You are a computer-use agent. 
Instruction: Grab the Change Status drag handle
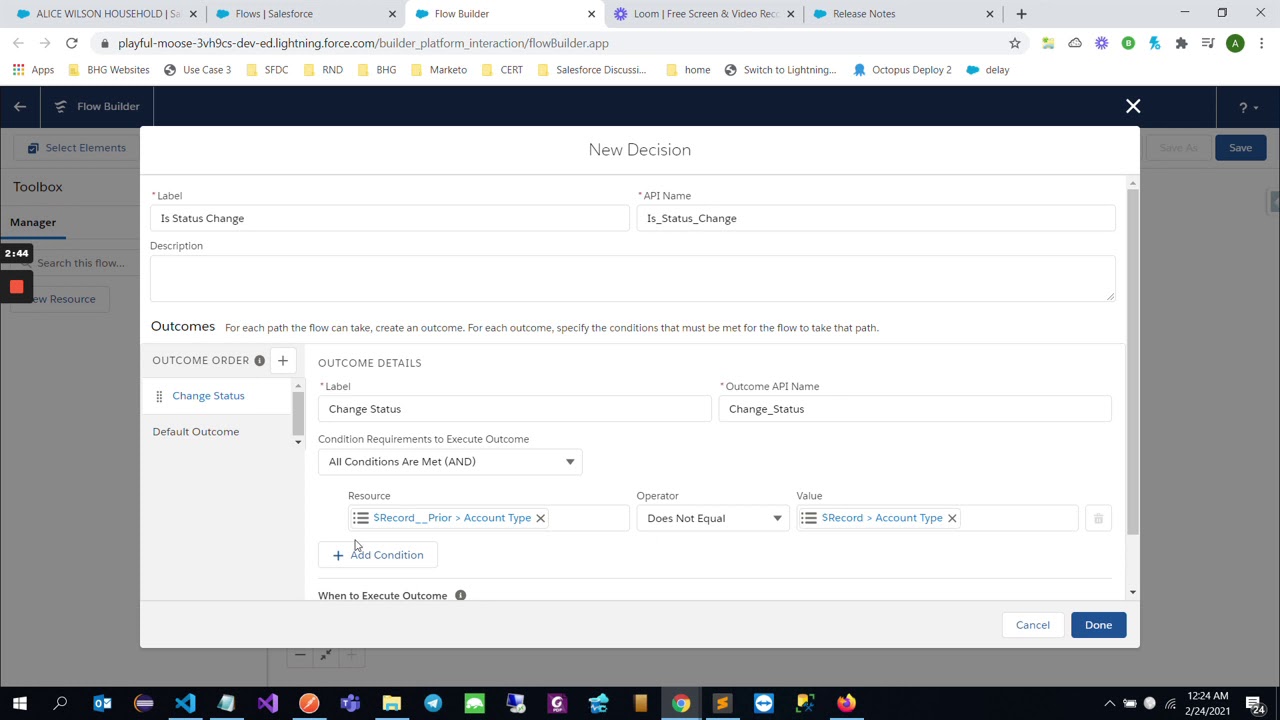(x=158, y=396)
